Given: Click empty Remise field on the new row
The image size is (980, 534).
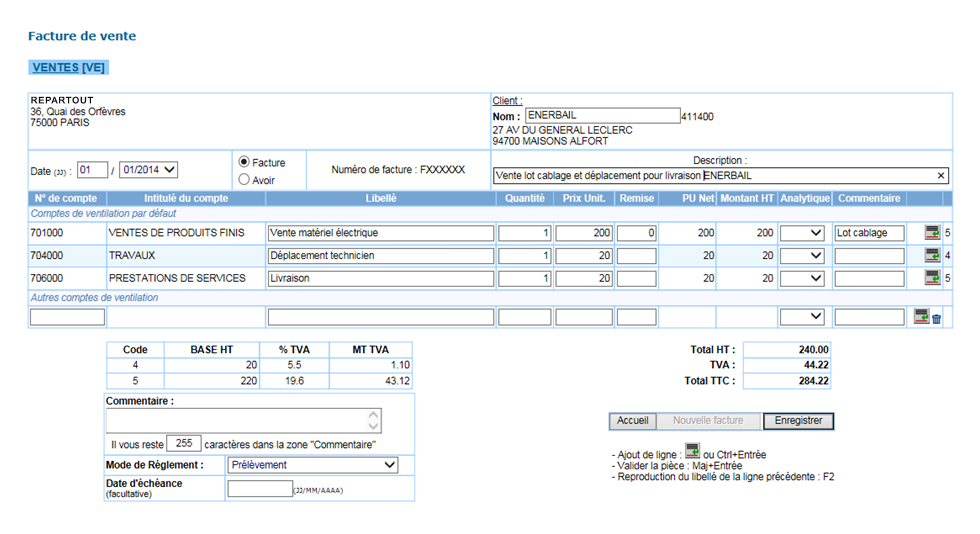Looking at the screenshot, I should 636,317.
